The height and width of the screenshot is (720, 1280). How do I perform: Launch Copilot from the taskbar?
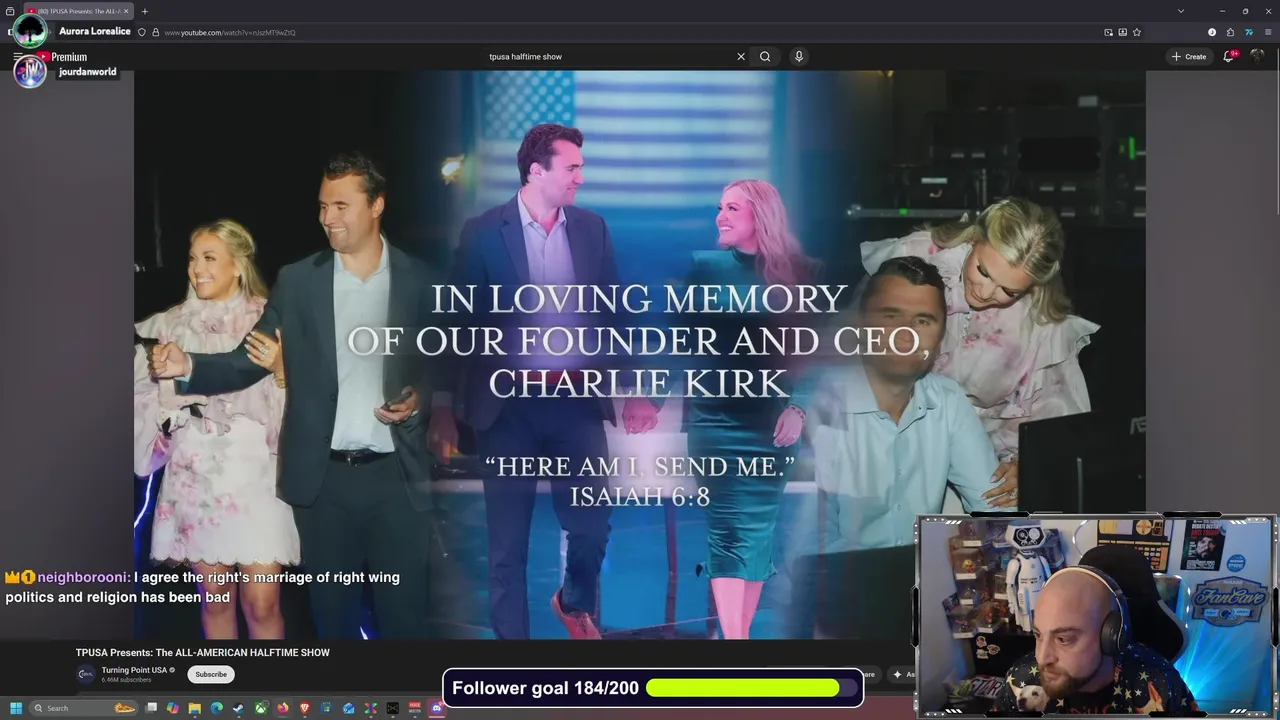pyautogui.click(x=173, y=708)
